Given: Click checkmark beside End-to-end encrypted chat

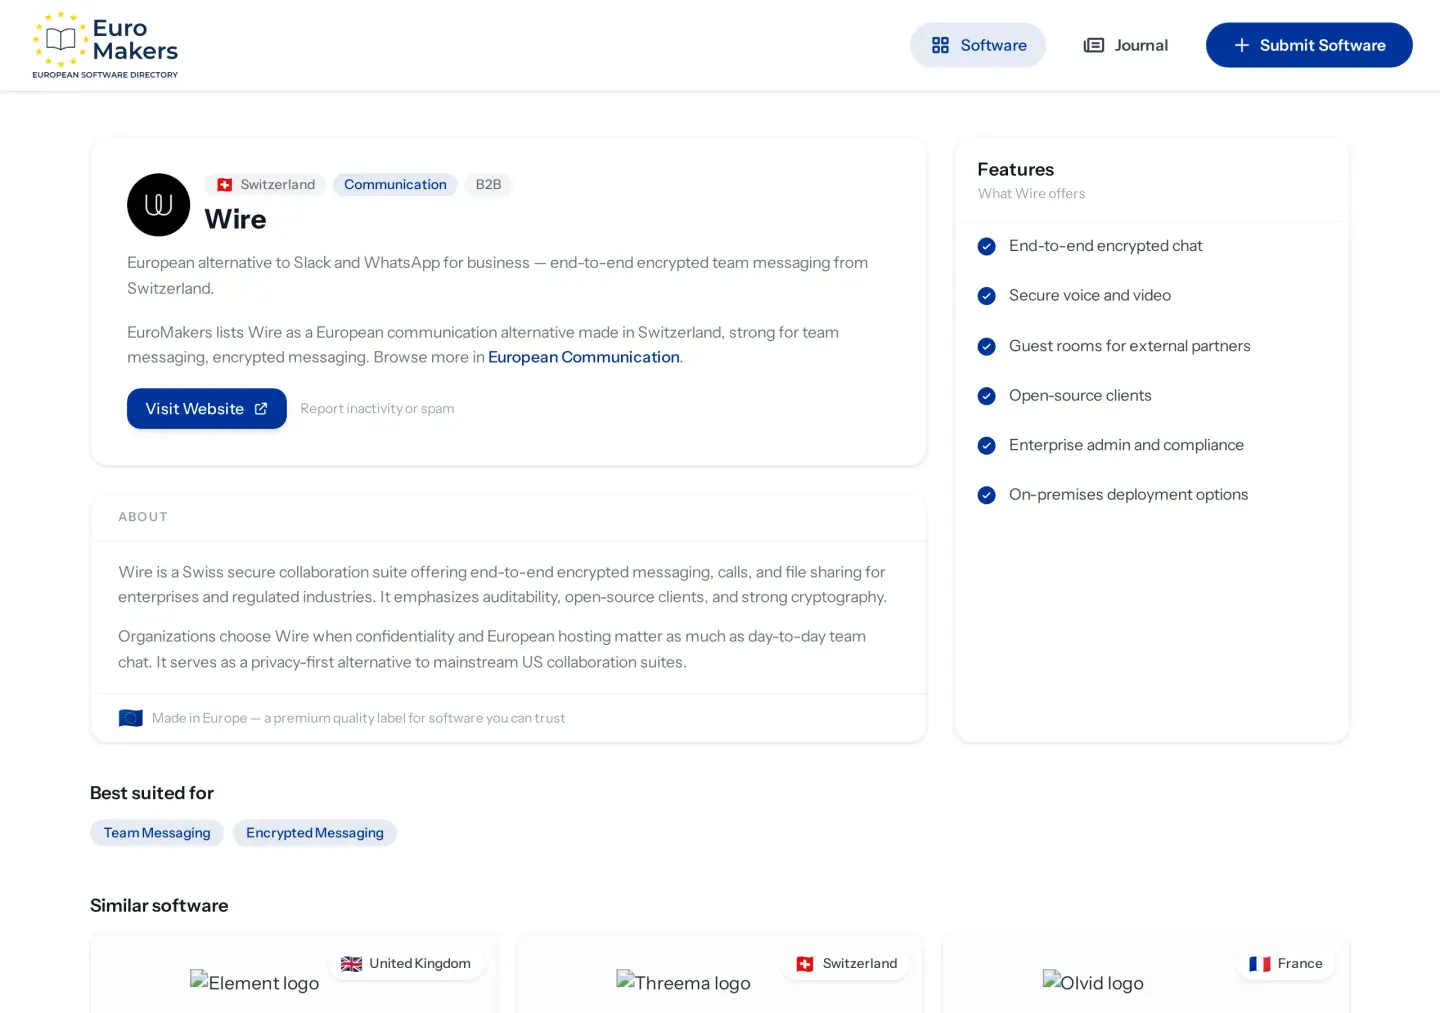Looking at the screenshot, I should 986,246.
